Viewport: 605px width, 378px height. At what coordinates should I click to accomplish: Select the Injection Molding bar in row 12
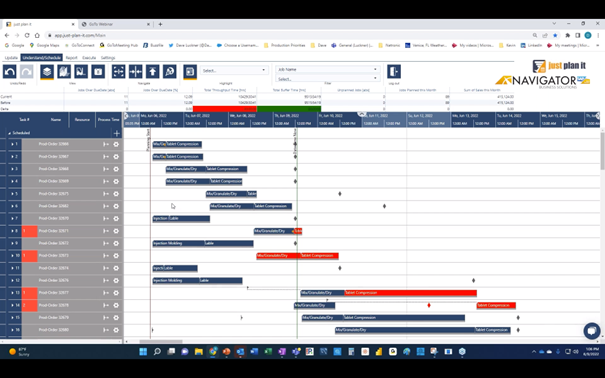[x=176, y=280]
